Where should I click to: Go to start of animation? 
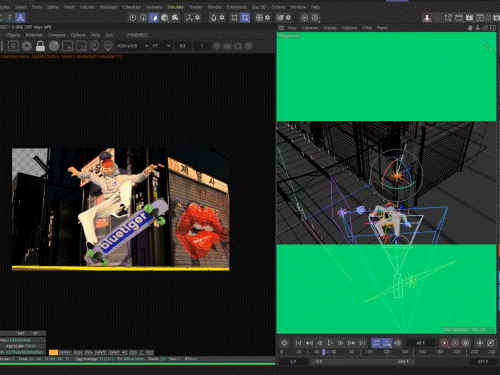coord(299,343)
